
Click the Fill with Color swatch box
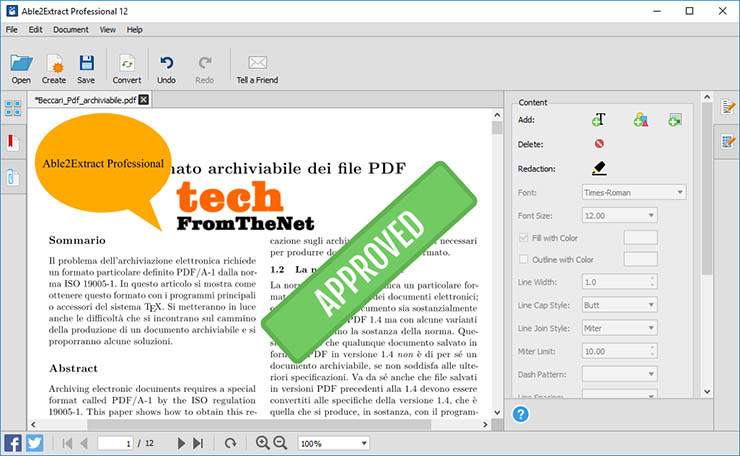(x=640, y=237)
